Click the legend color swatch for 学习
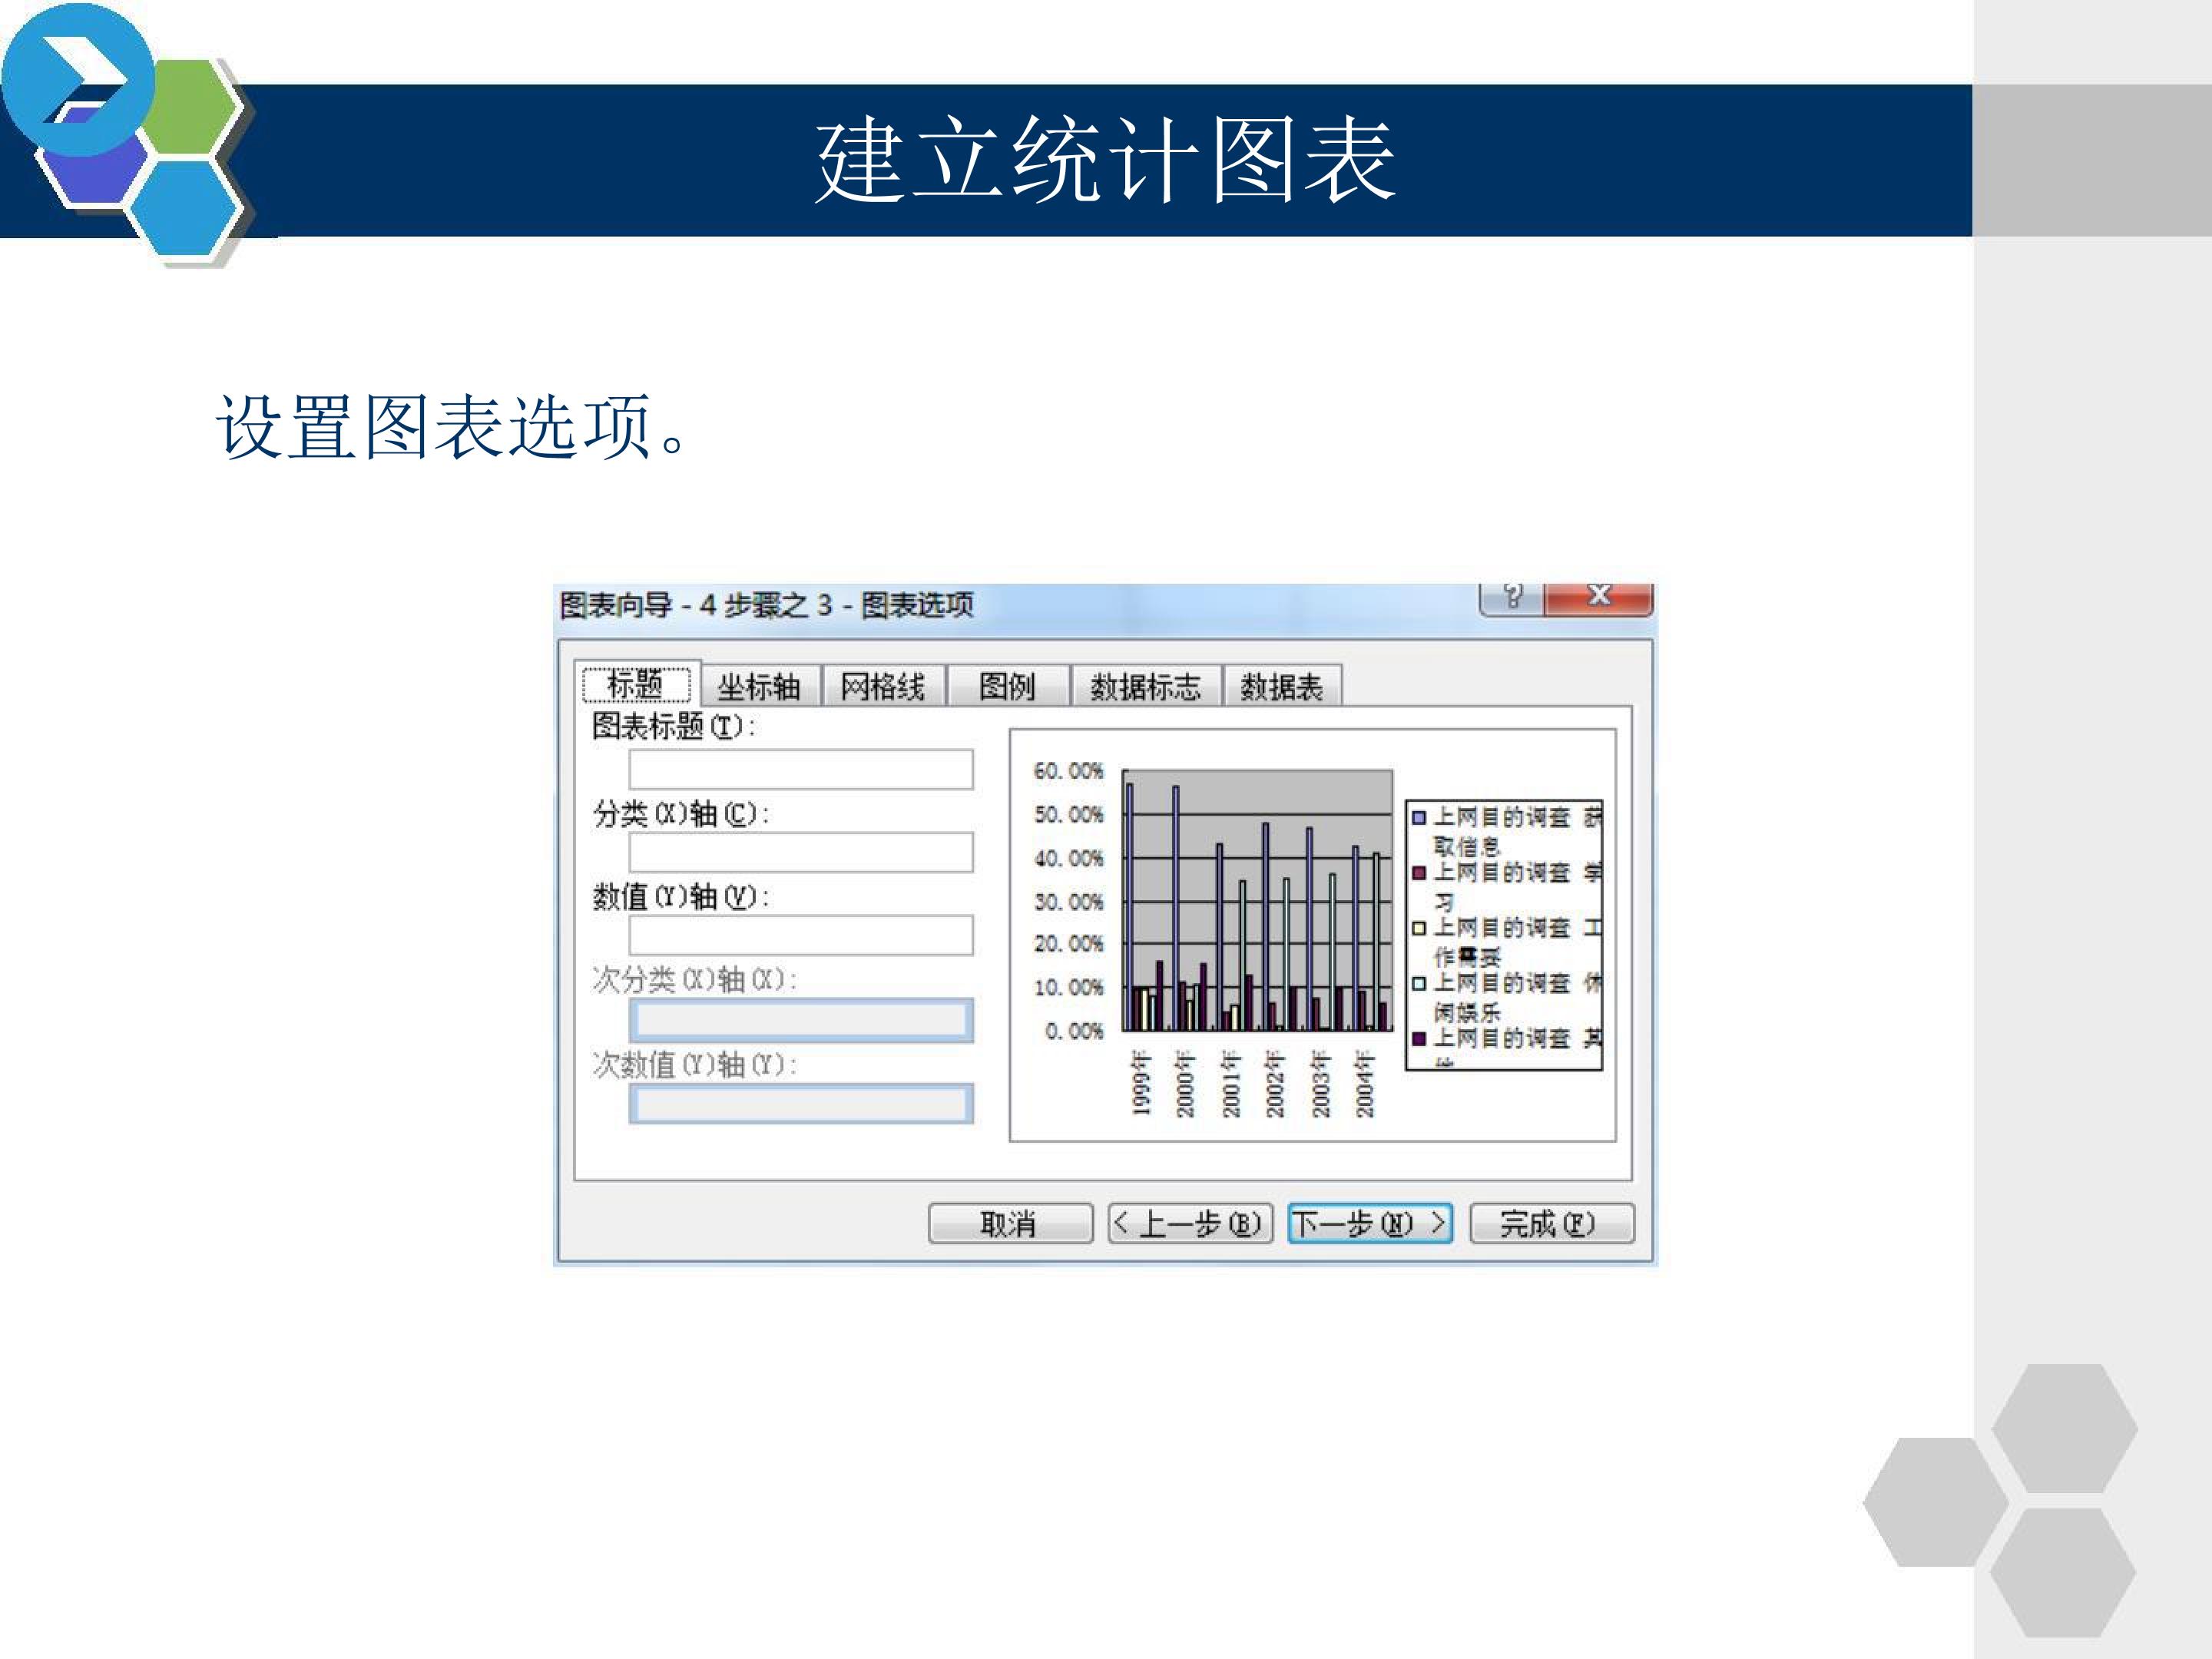Screen dimensions: 2212x1659 [x=1418, y=873]
